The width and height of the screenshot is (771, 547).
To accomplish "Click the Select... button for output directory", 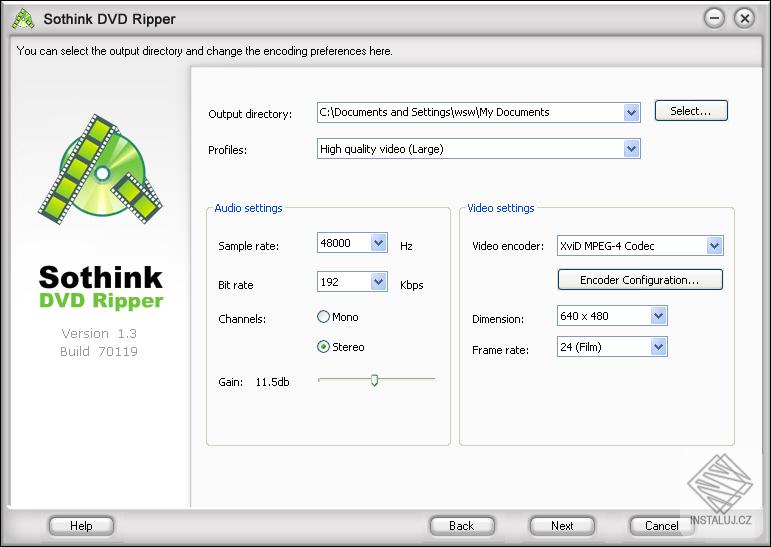I will [691, 111].
